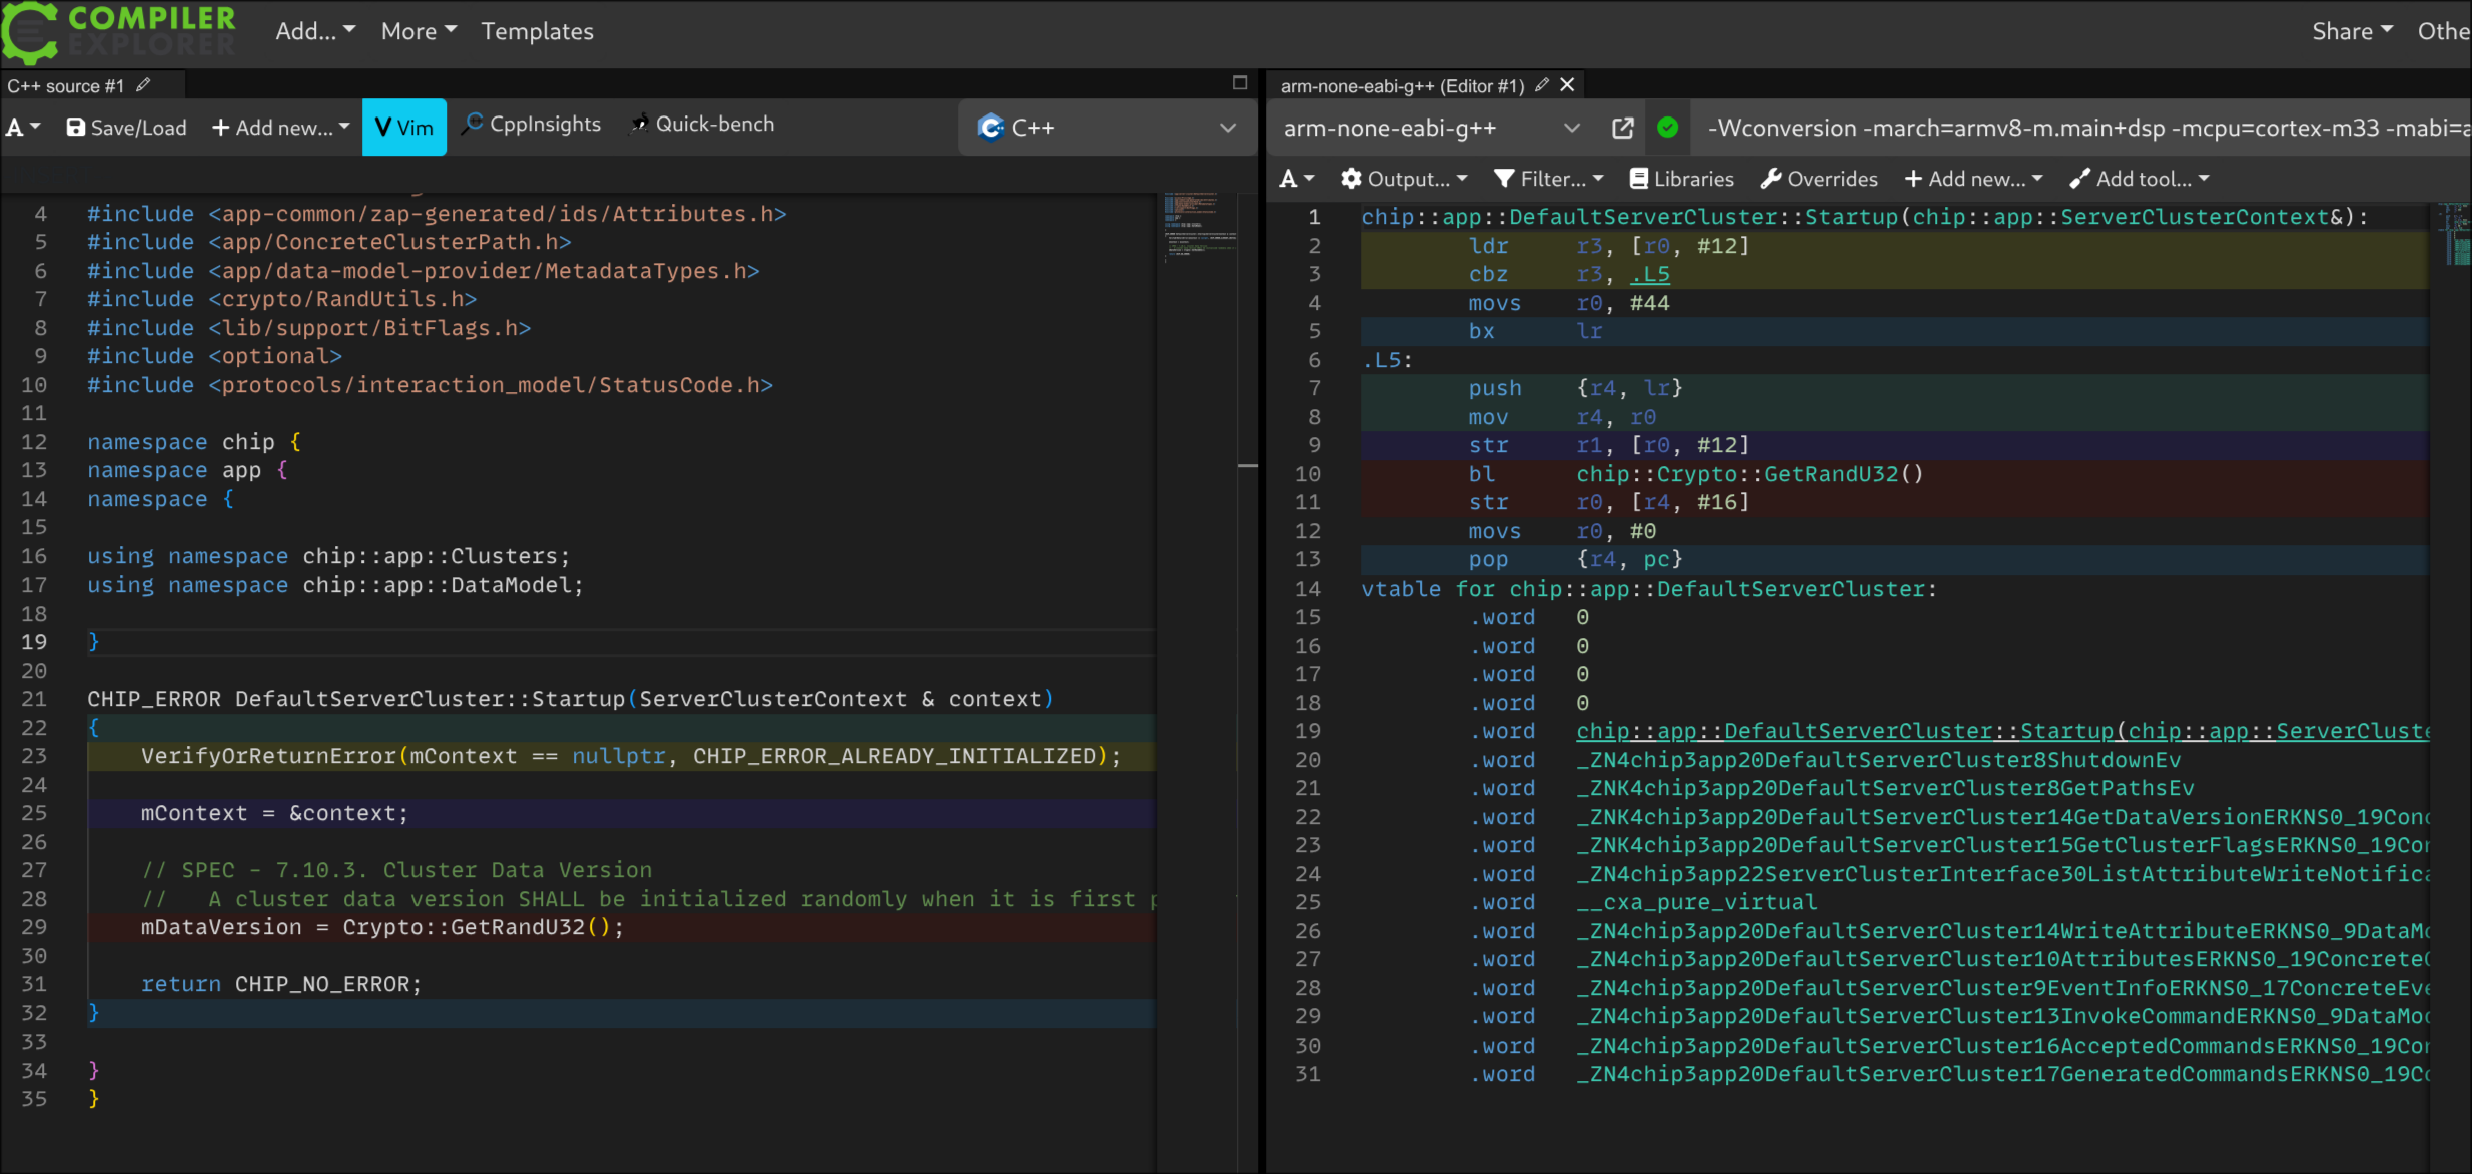Image resolution: width=2472 pixels, height=1174 pixels.
Task: Follow the .L5 label link in assembly
Action: coord(1649,274)
